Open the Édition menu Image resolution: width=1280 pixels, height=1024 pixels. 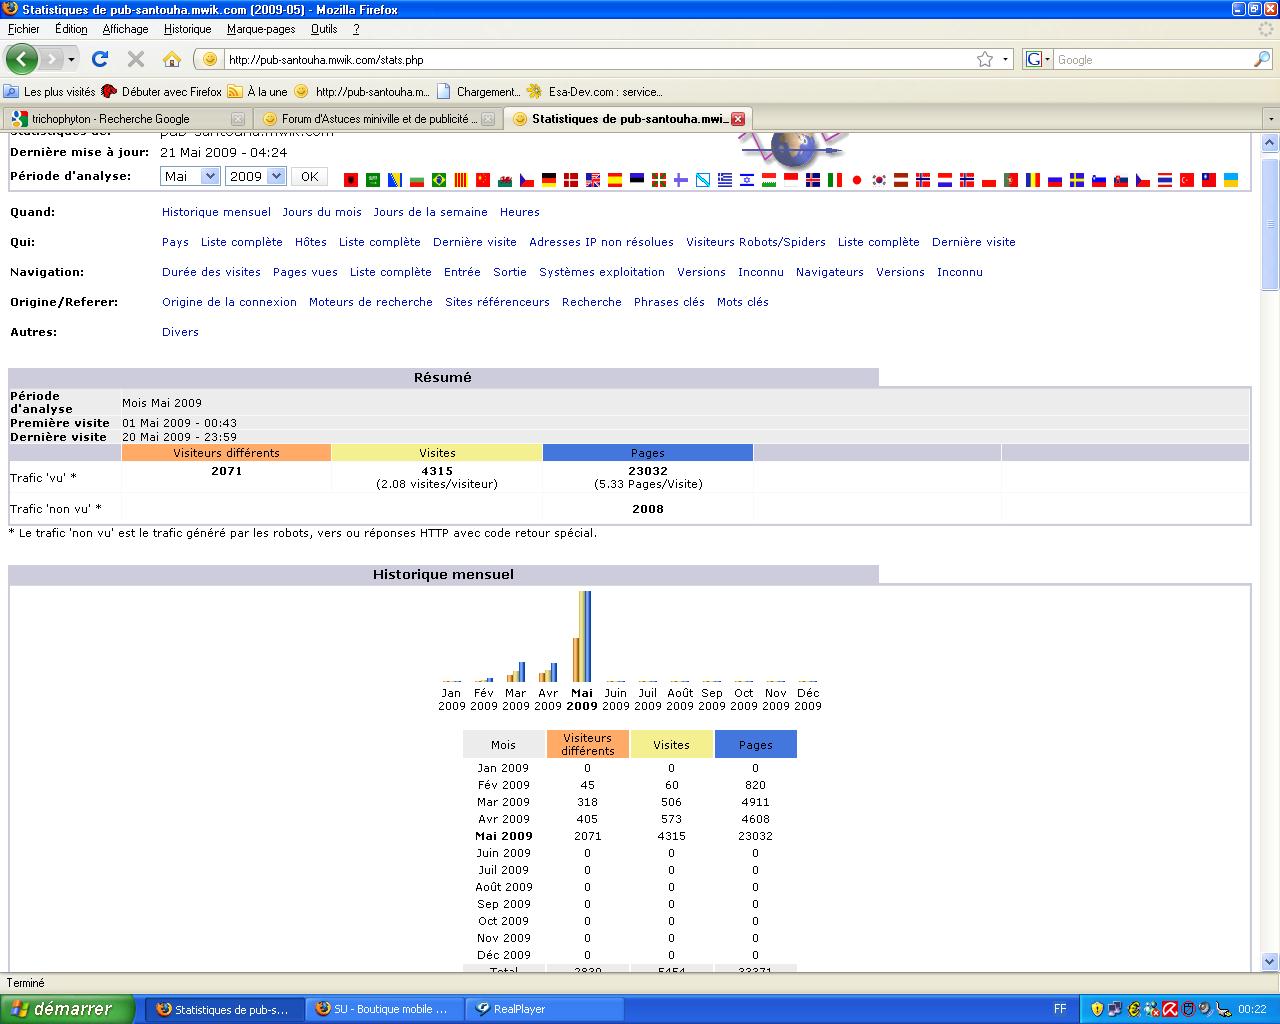pos(71,29)
